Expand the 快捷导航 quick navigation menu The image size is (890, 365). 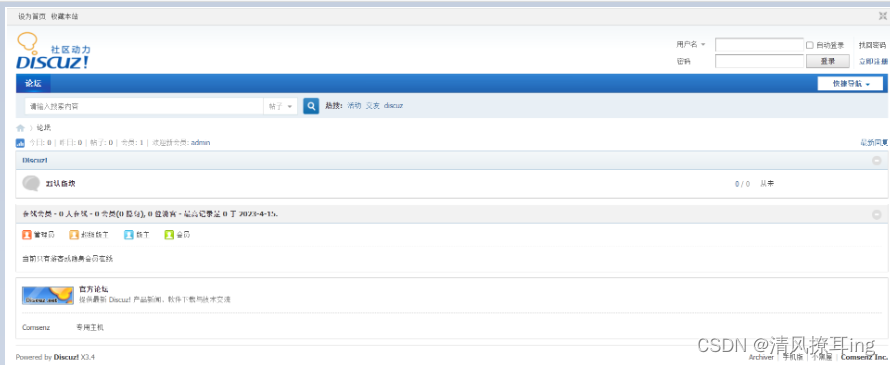(850, 83)
